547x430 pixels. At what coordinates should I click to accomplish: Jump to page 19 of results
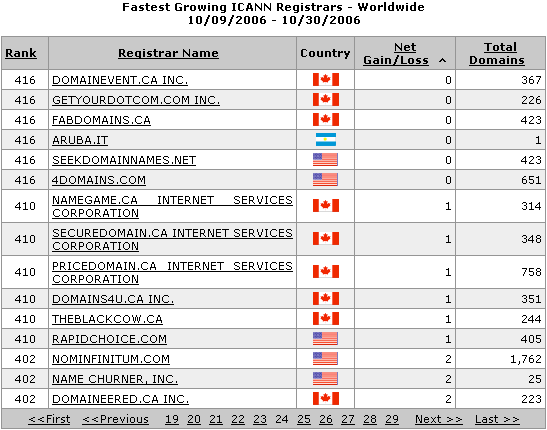(x=172, y=419)
